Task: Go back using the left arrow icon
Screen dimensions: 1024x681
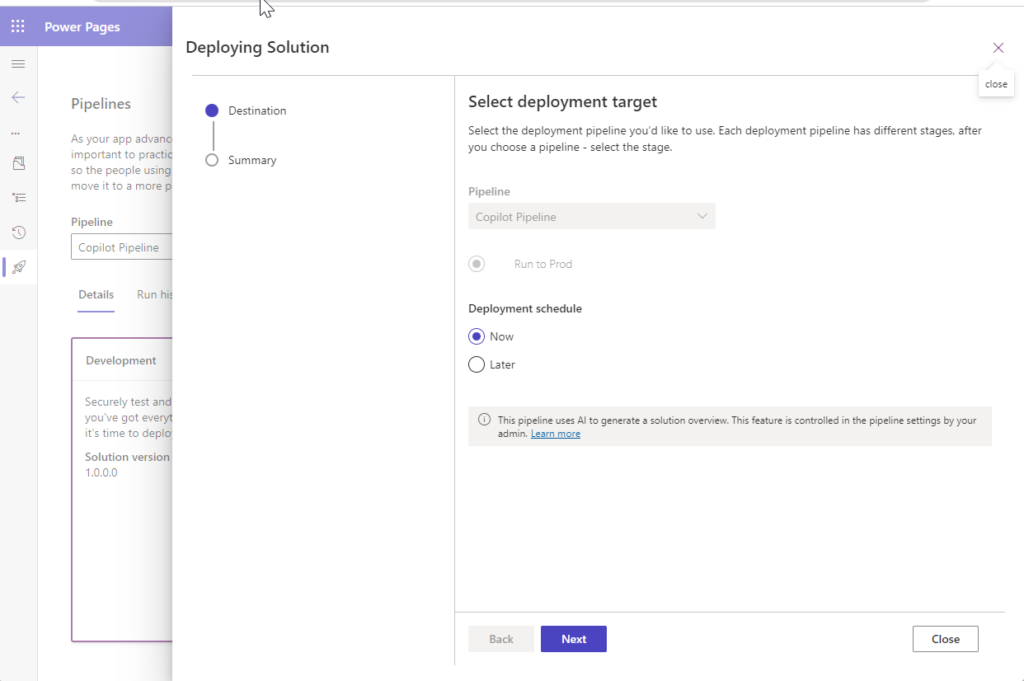Action: (18, 97)
